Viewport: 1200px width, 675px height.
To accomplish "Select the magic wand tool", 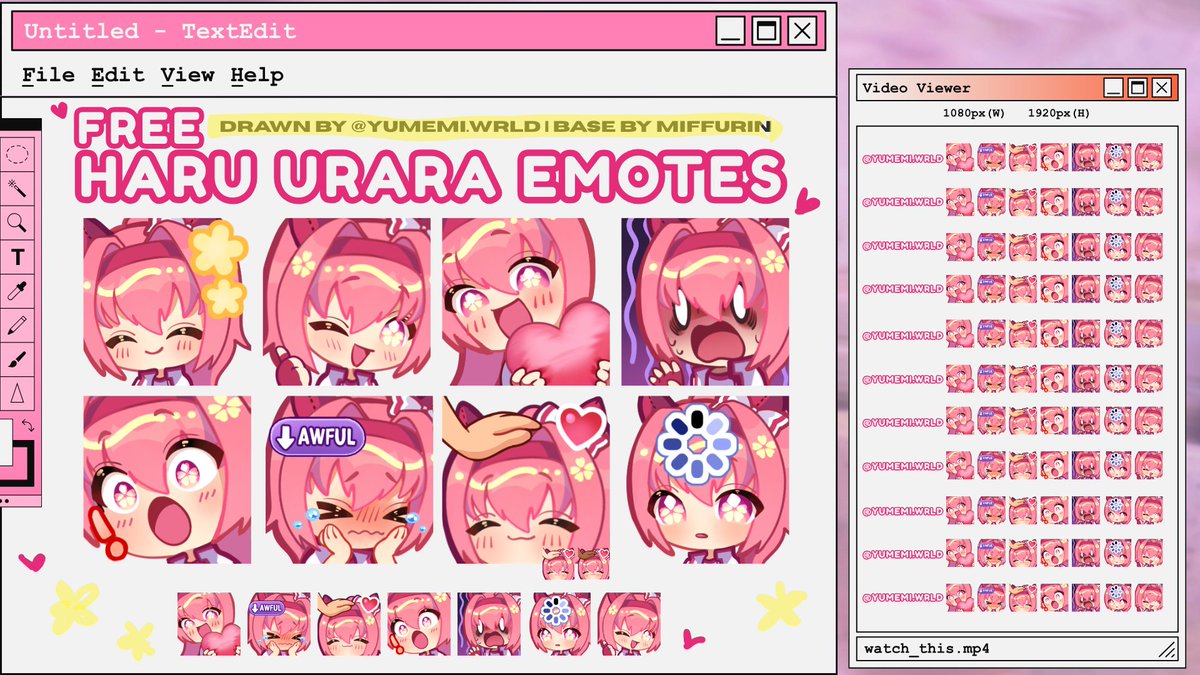I will coord(17,188).
